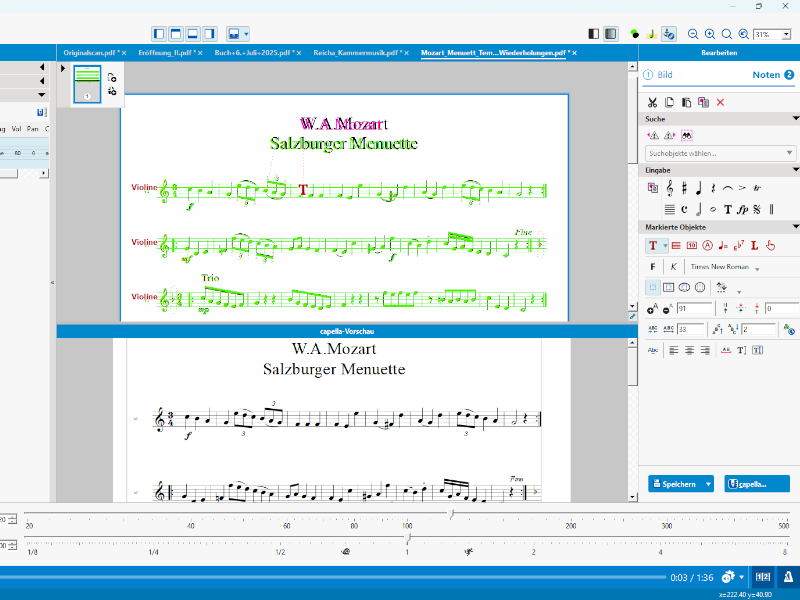Click the Speichern button
Viewport: 800px width, 600px height.
675,484
